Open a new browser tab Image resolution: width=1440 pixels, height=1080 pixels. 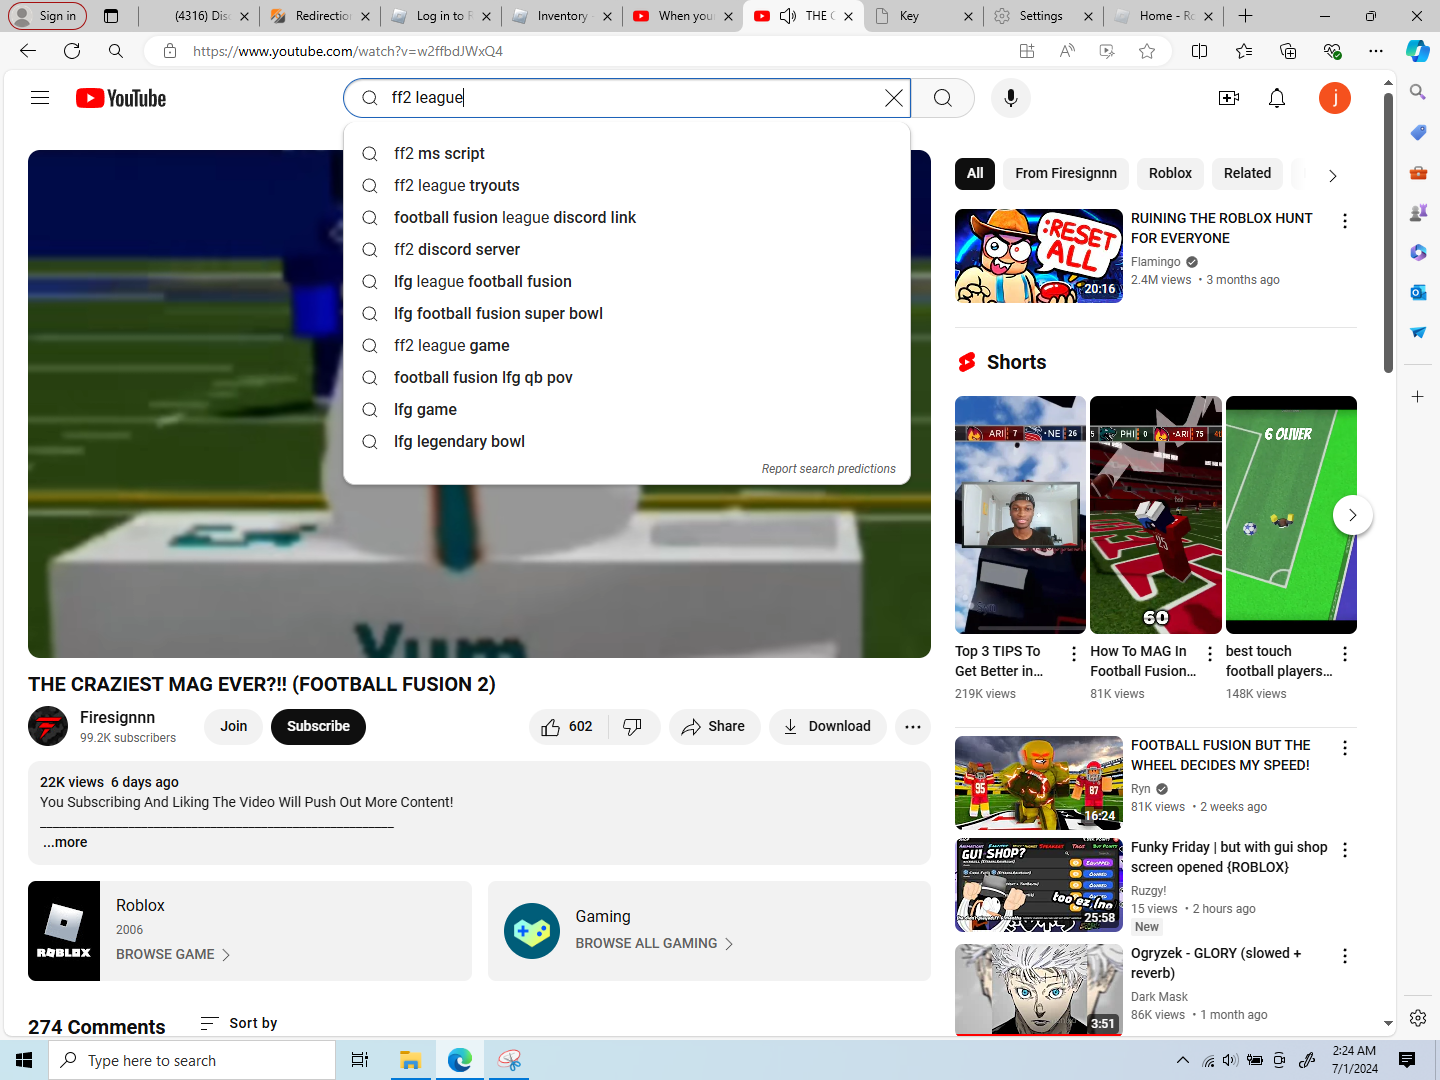[x=1245, y=16]
